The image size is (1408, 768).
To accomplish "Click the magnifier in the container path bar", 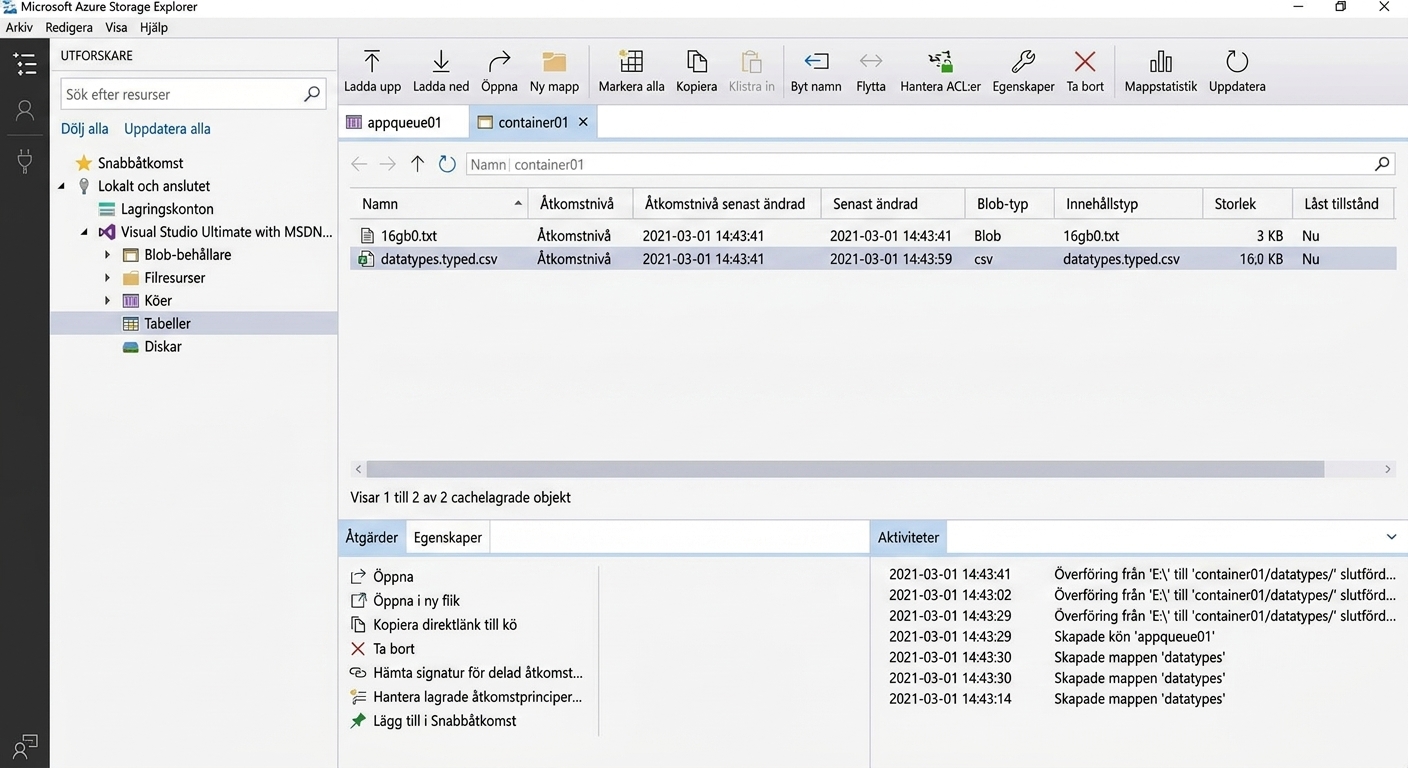I will 1382,164.
